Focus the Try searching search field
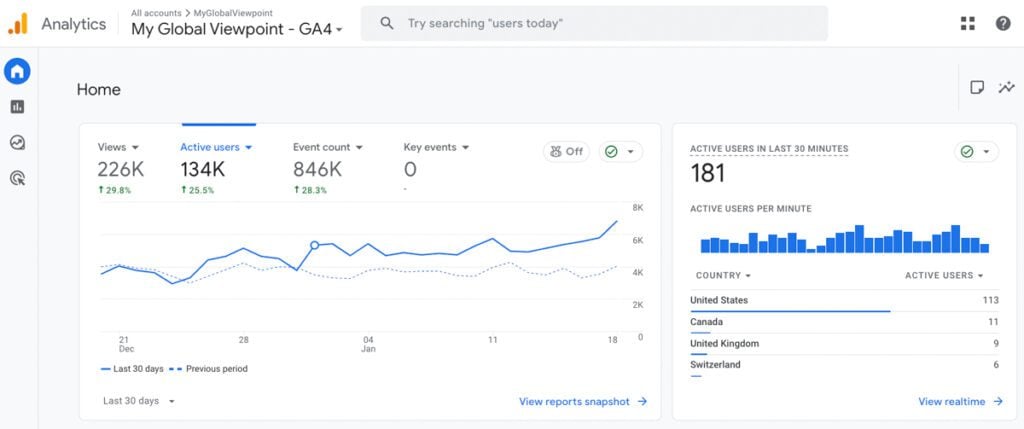Image resolution: width=1024 pixels, height=429 pixels. point(594,24)
